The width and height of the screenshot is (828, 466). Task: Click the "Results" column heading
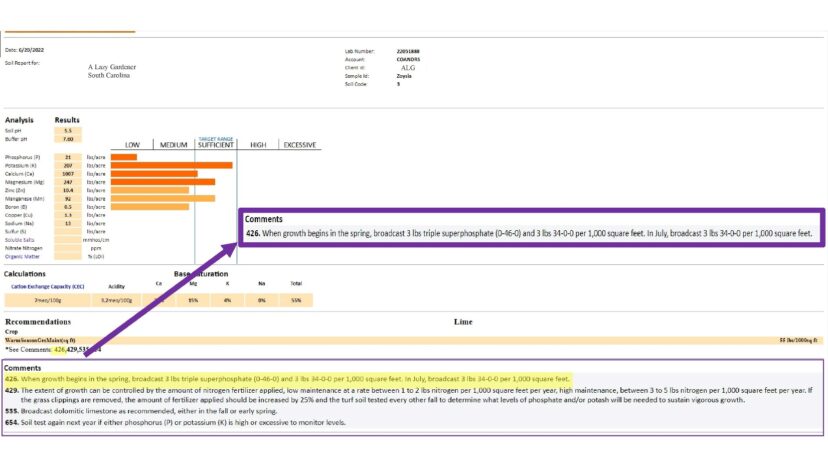(x=67, y=120)
